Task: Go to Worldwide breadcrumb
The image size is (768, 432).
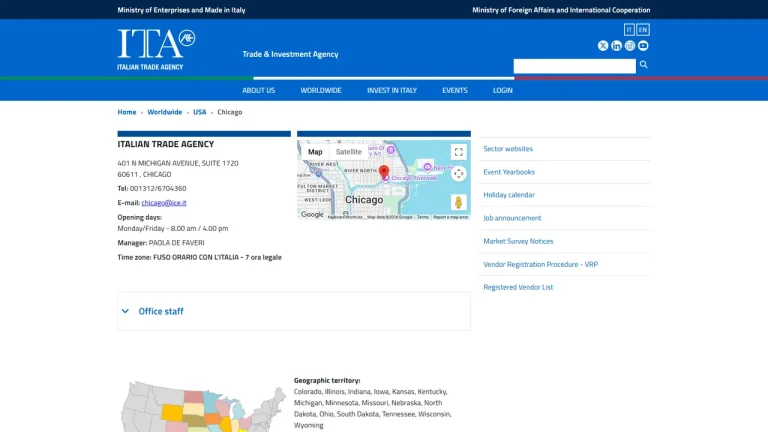Action: click(165, 112)
